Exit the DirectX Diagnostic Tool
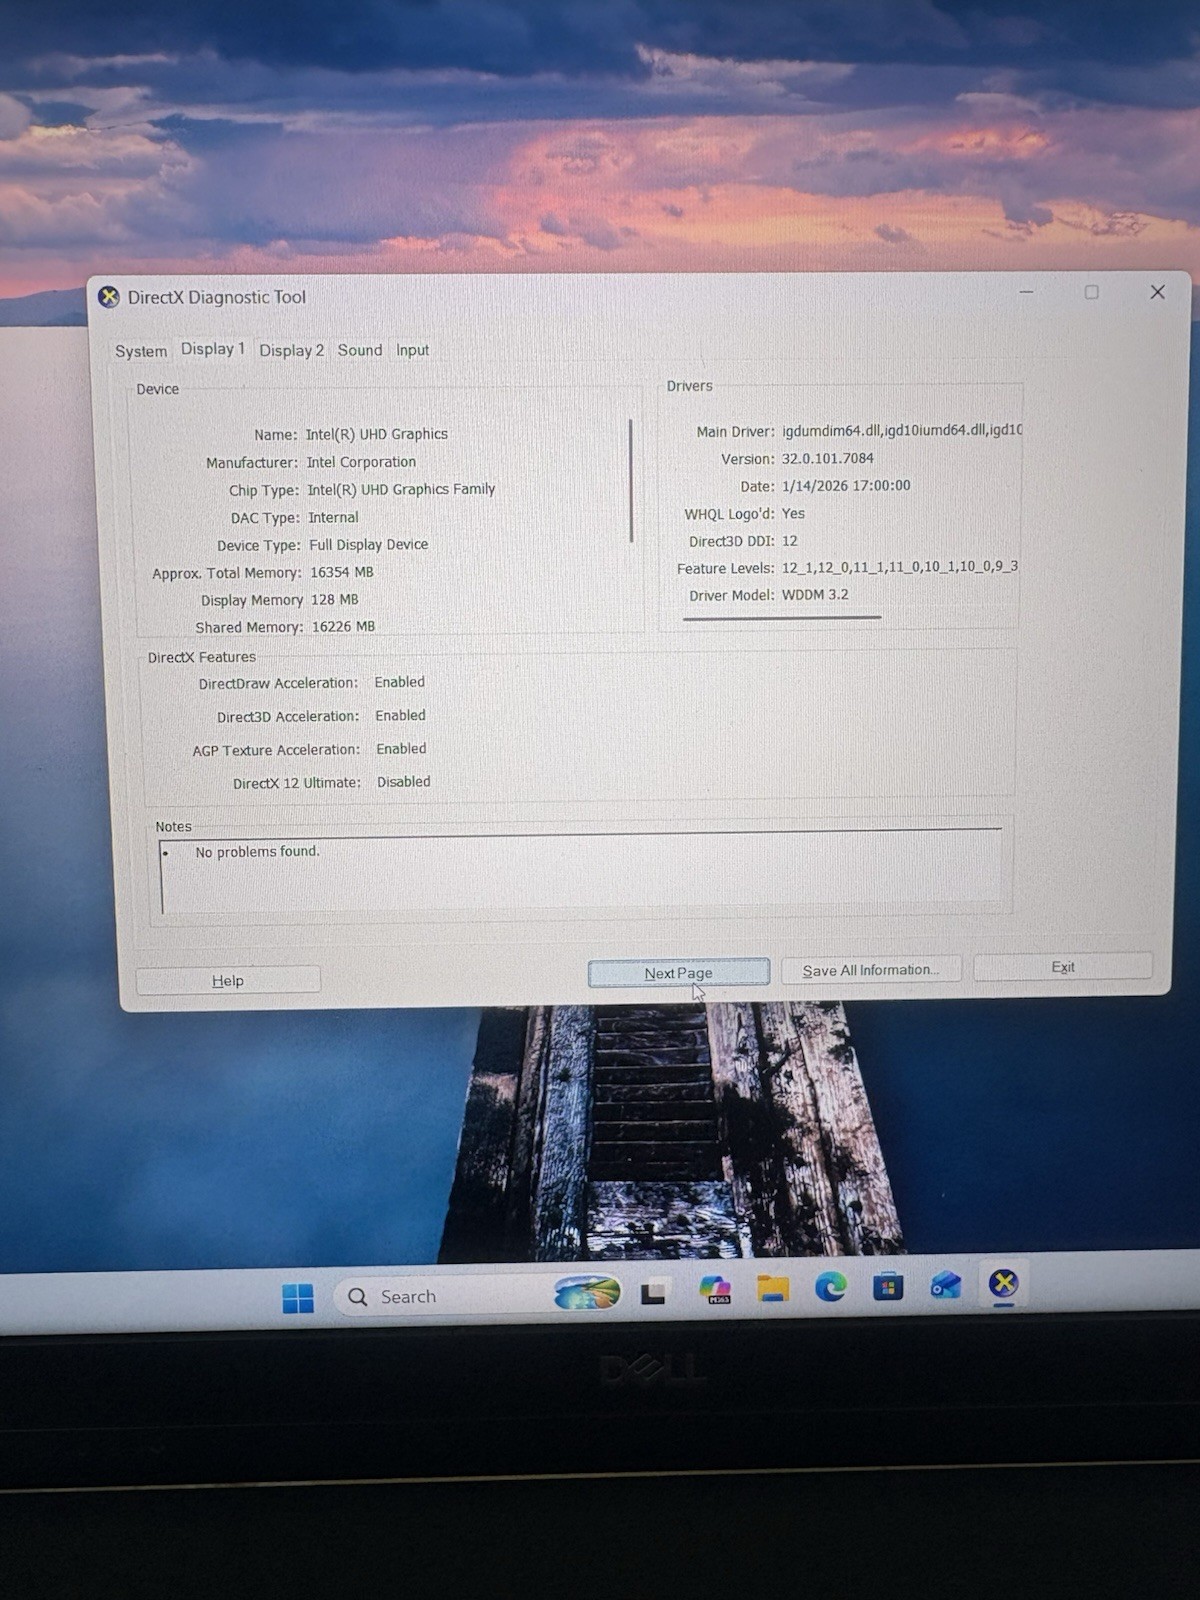This screenshot has height=1600, width=1200. [x=1062, y=967]
